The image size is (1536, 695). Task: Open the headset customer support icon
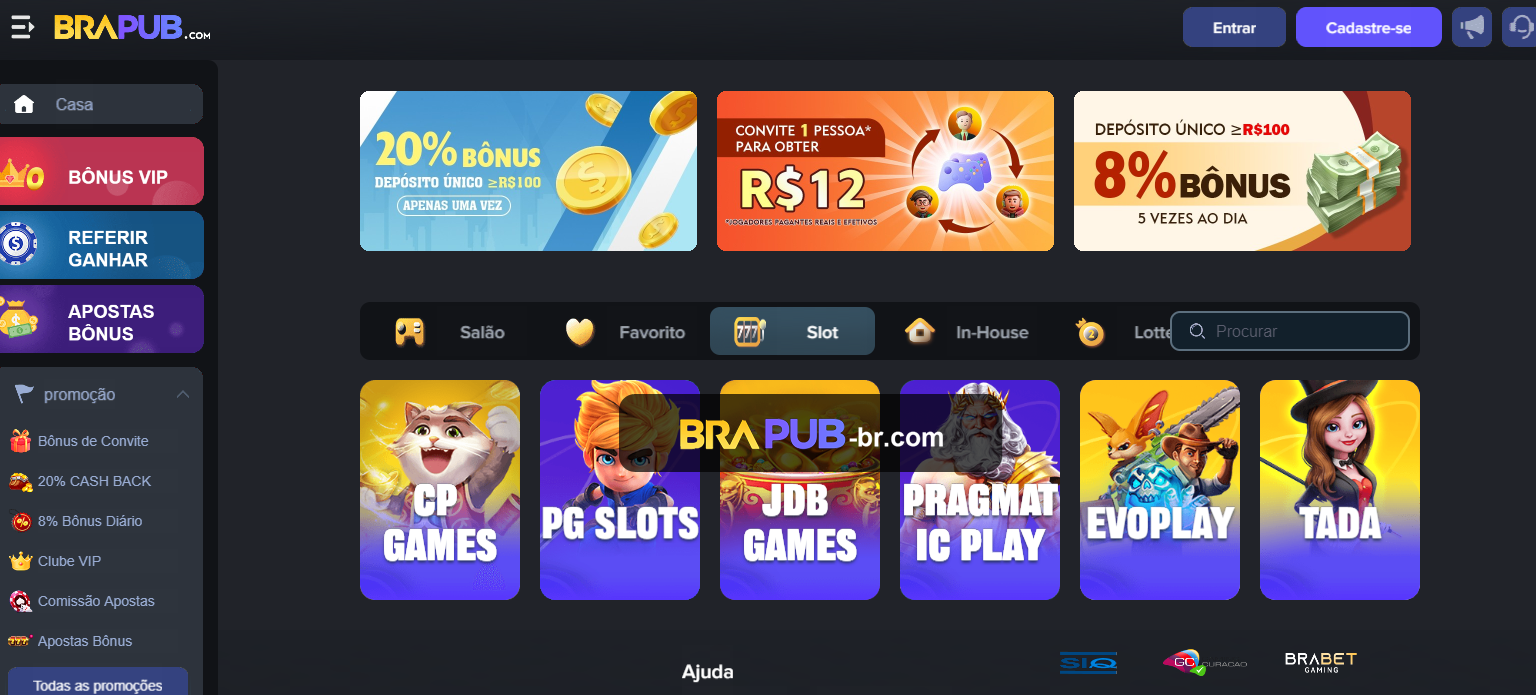point(1520,27)
